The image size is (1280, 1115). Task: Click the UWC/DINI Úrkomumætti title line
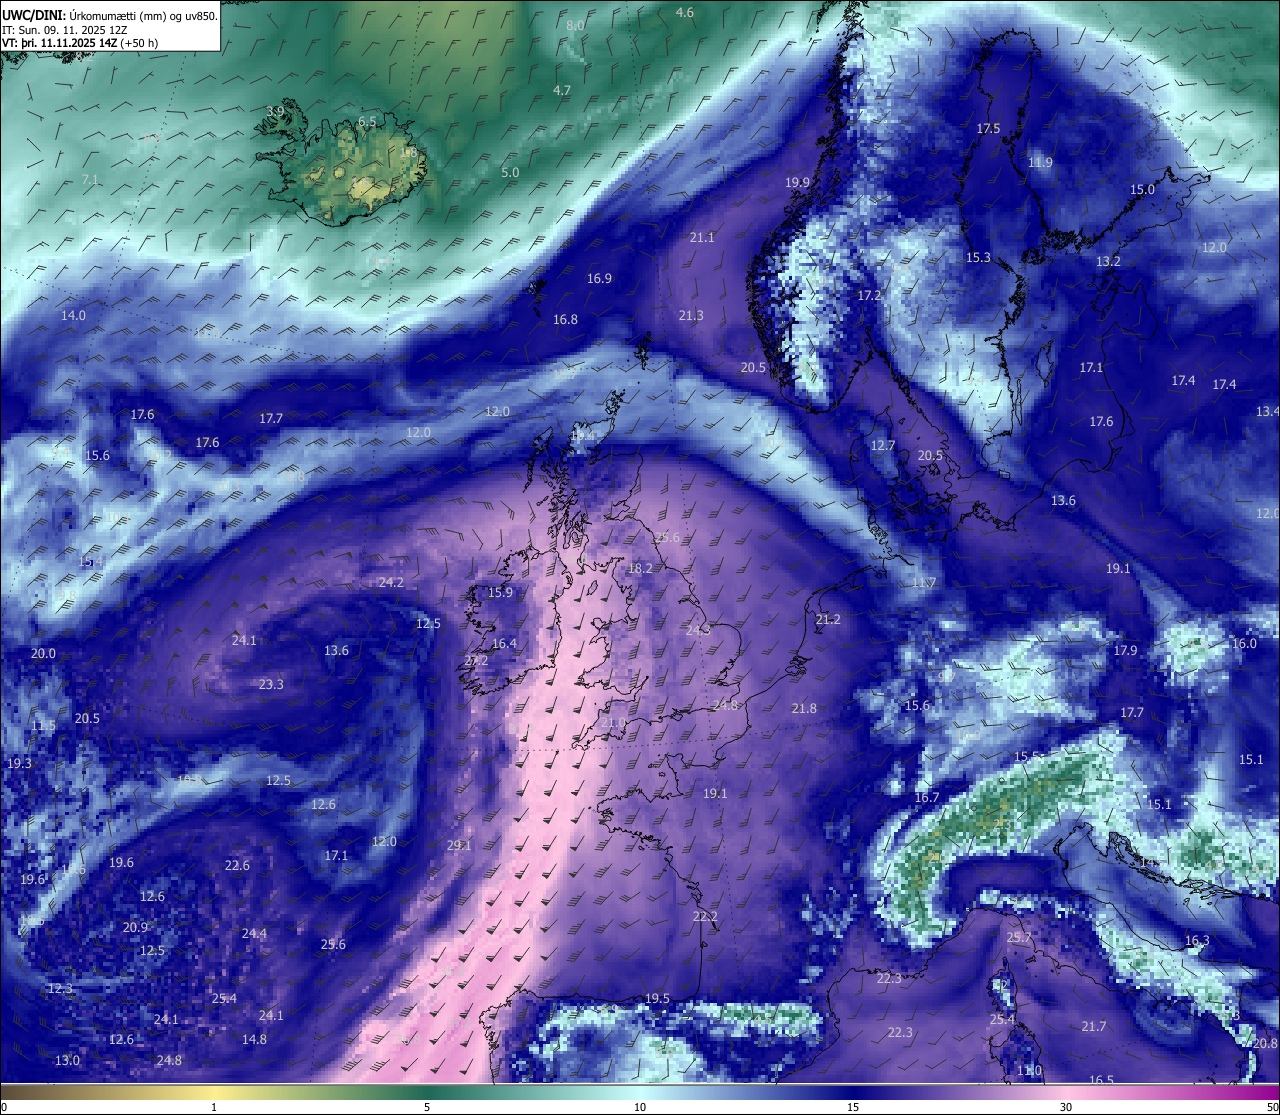pyautogui.click(x=109, y=16)
